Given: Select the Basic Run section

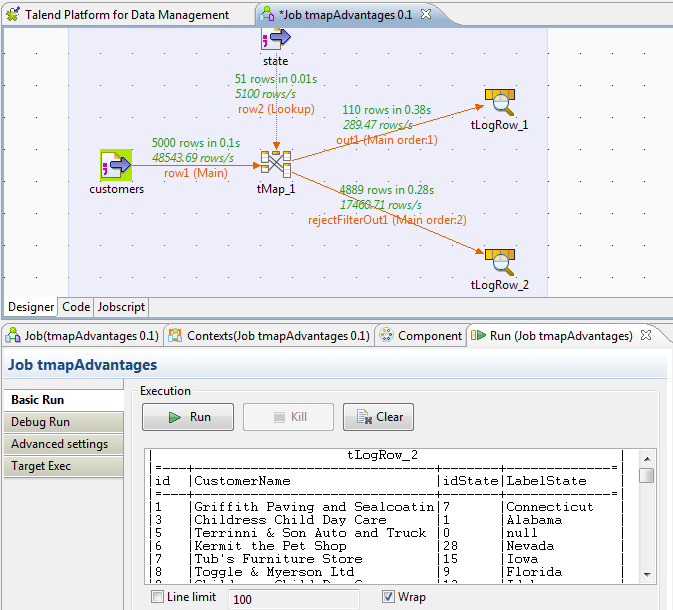Looking at the screenshot, I should (64, 400).
